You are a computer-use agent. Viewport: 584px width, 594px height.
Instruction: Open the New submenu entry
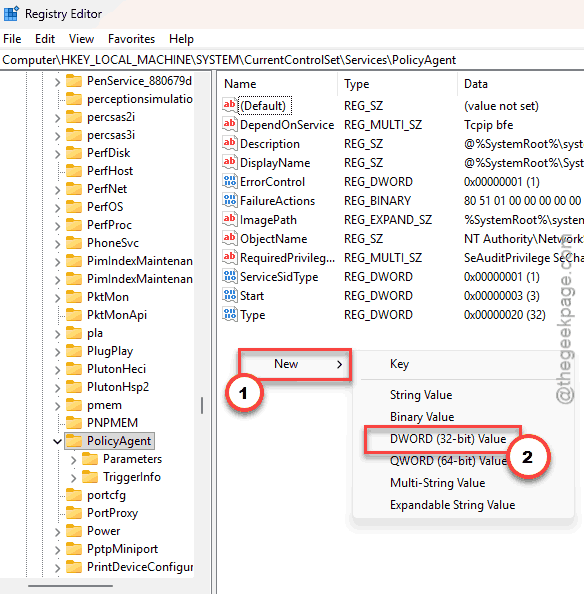click(295, 364)
